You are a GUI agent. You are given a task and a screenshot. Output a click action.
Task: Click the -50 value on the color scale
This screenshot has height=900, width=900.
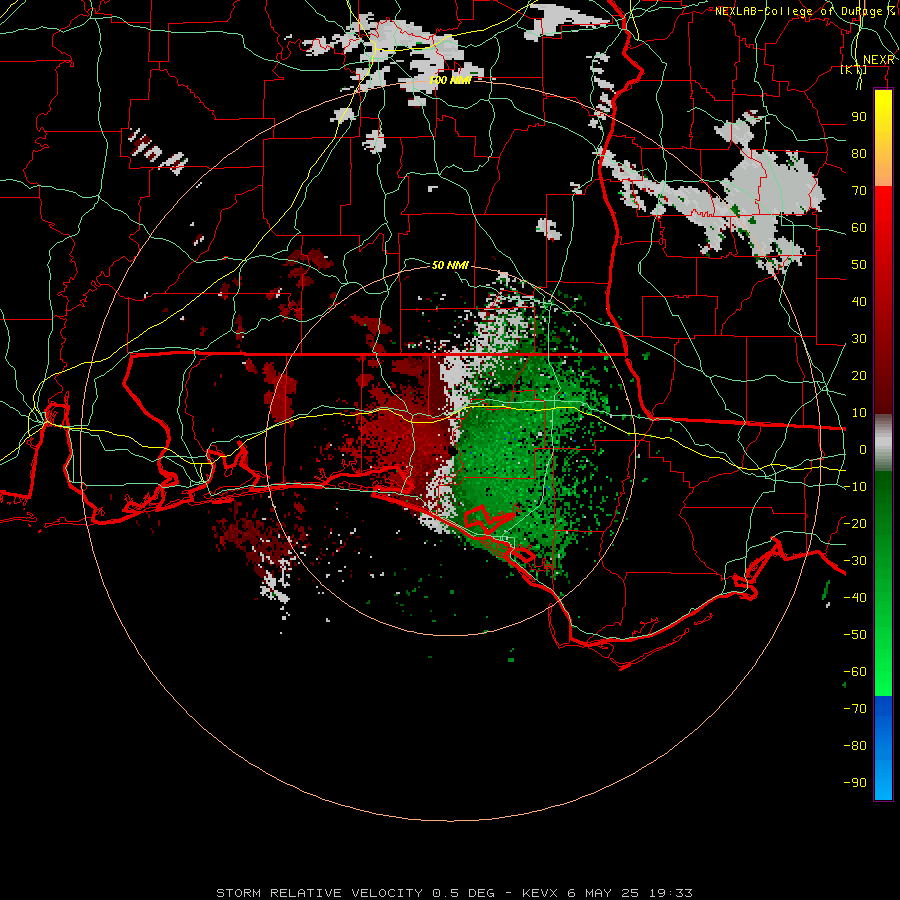[x=855, y=635]
